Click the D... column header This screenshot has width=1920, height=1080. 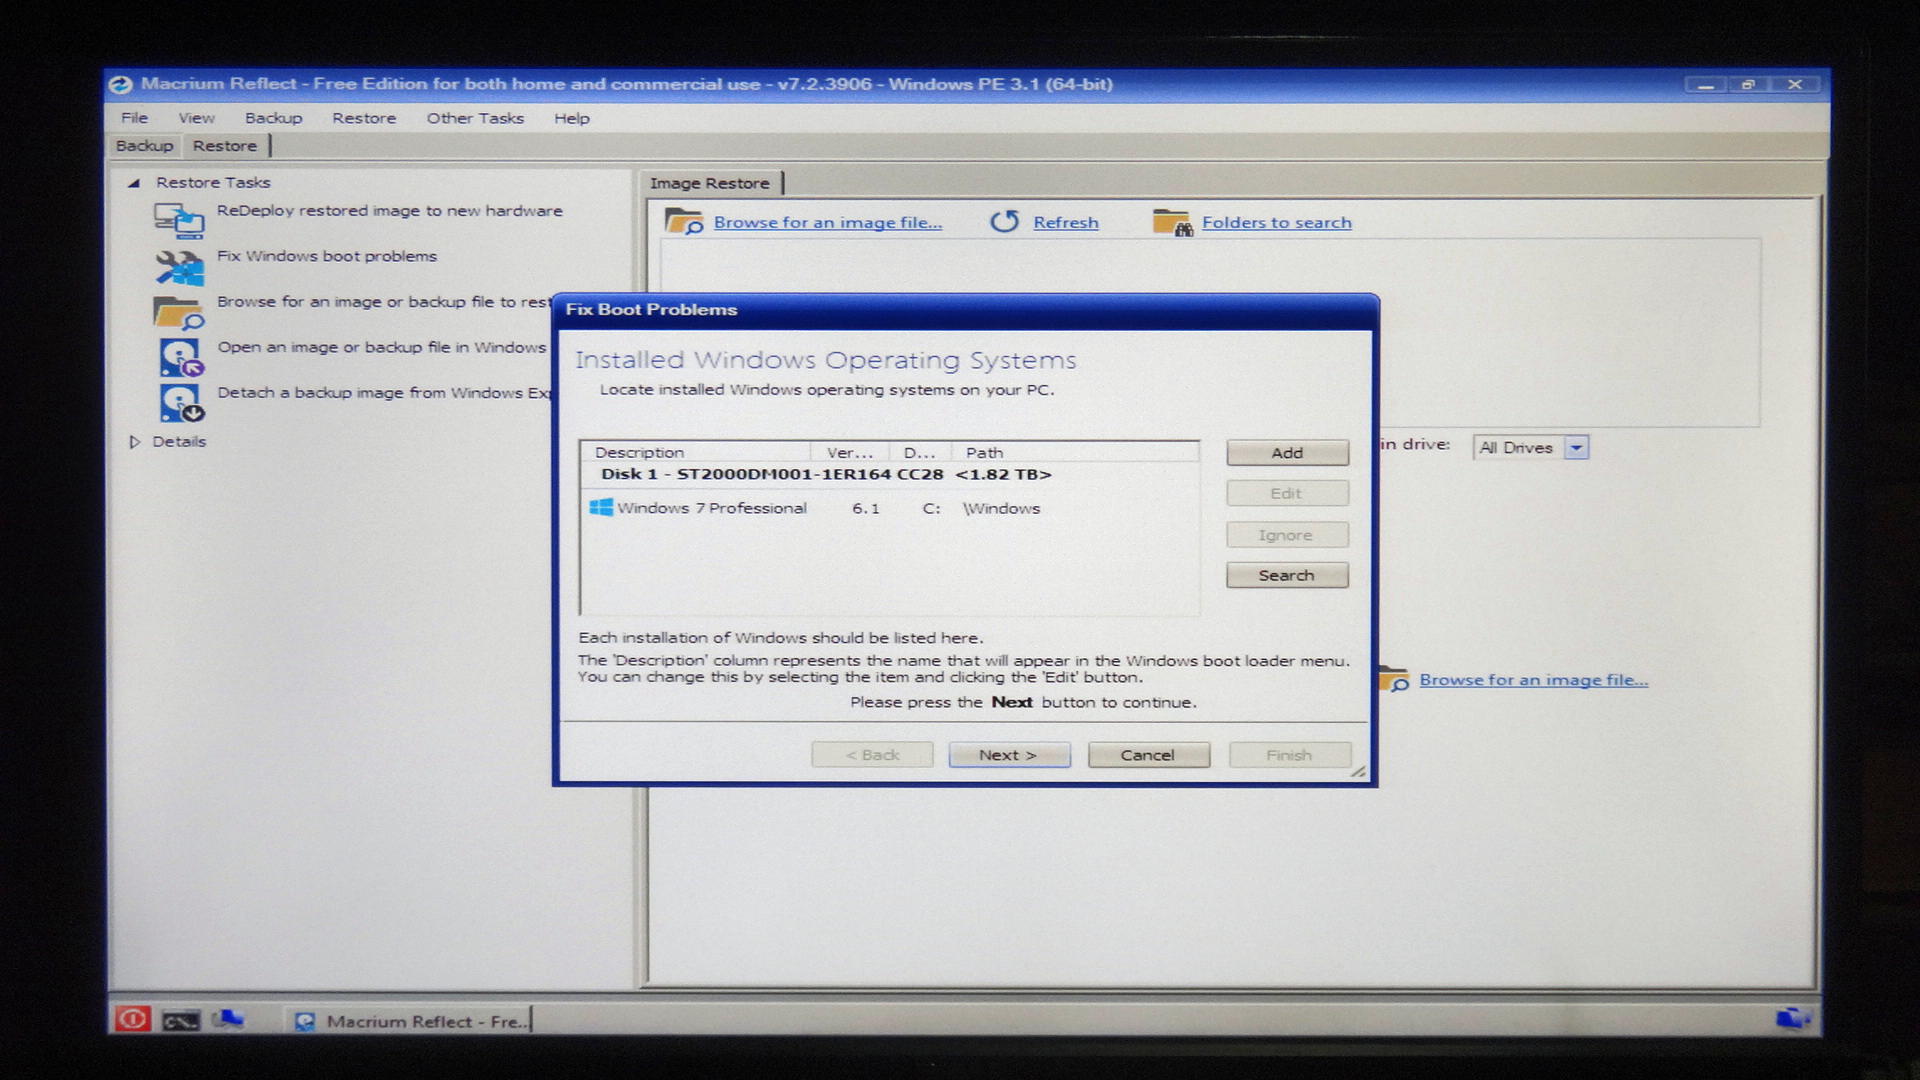919,452
